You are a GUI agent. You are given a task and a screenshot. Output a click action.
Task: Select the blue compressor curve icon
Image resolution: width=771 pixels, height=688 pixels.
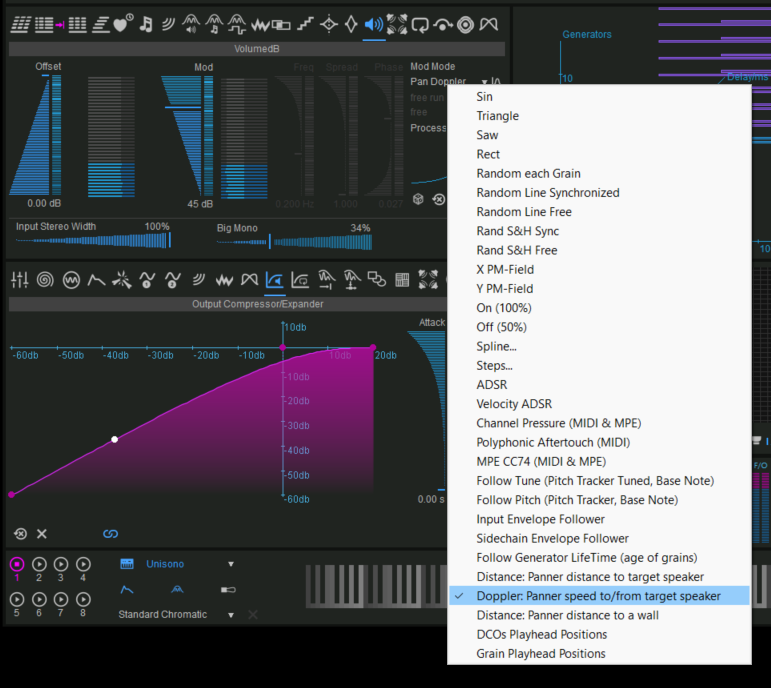tap(274, 280)
